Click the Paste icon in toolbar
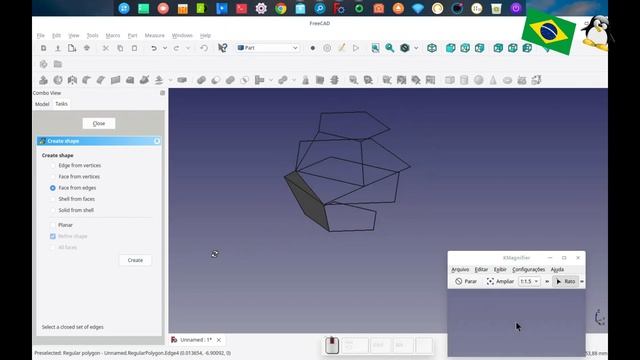Image resolution: width=640 pixels, height=360 pixels. click(x=134, y=48)
